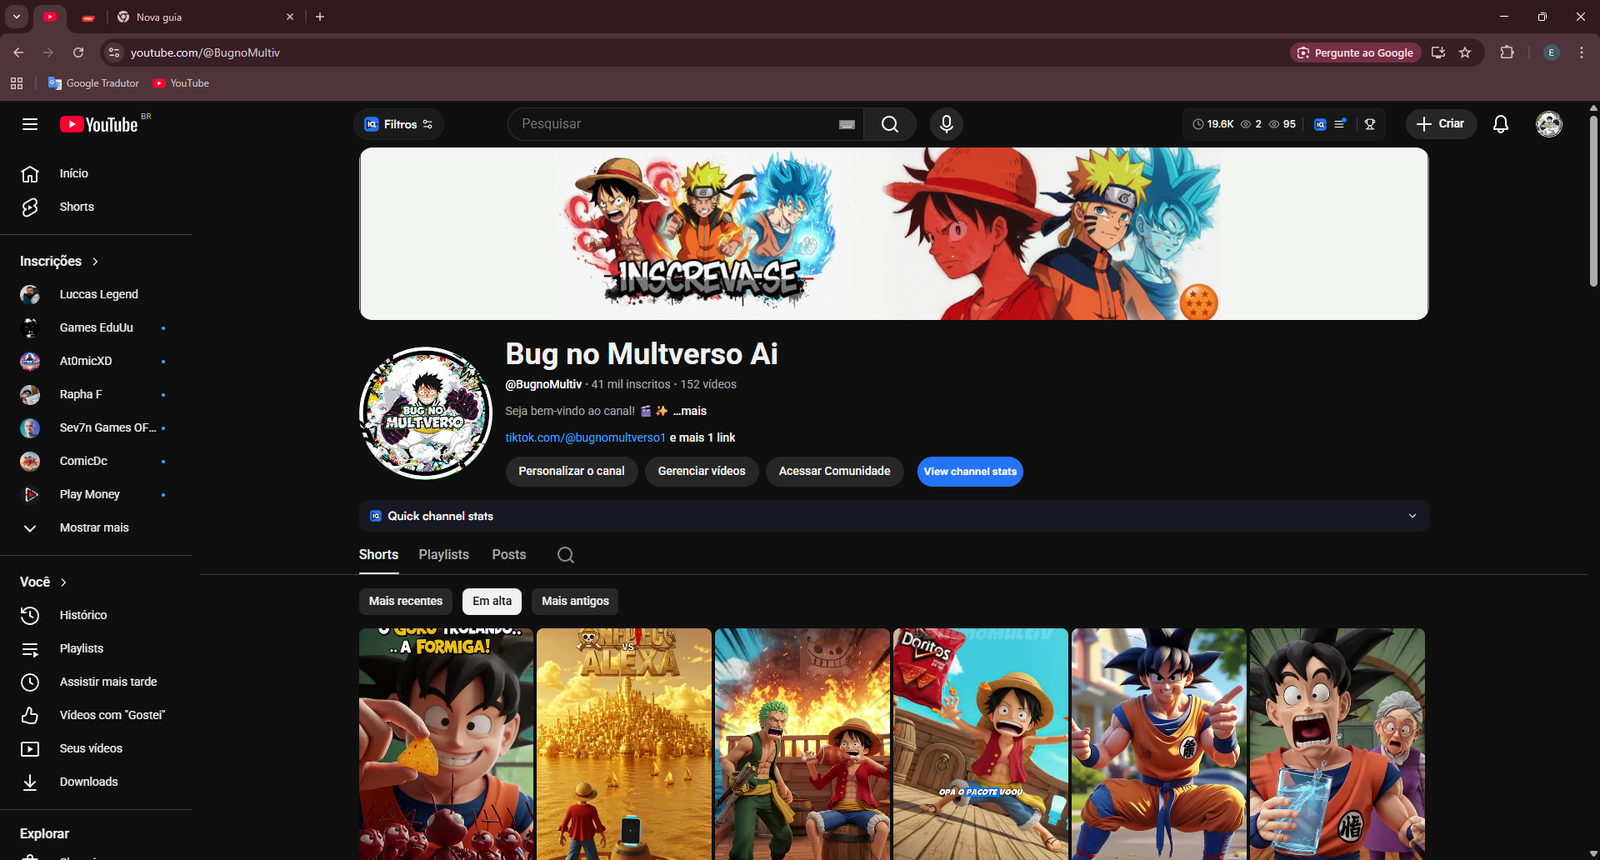Image resolution: width=1600 pixels, height=860 pixels.
Task: Open the tab search dropdown arrow
Action: [x=16, y=17]
